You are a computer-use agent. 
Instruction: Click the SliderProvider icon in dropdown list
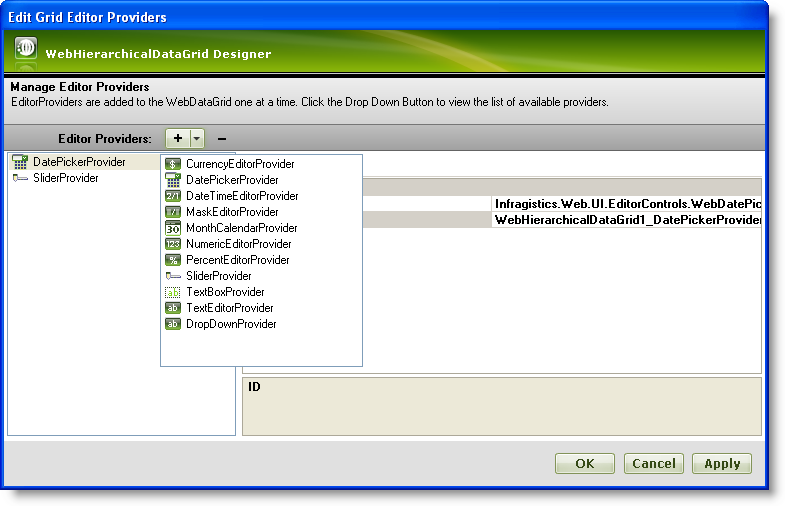coord(173,276)
